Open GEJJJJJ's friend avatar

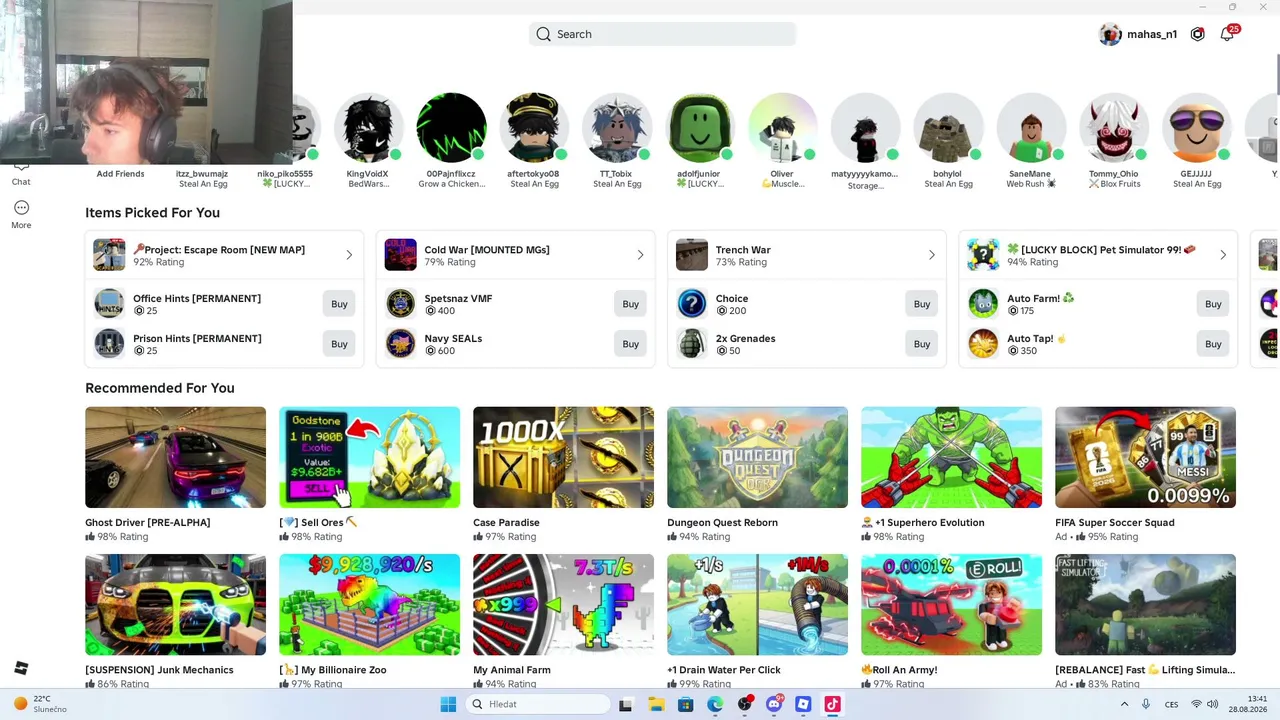[1196, 128]
